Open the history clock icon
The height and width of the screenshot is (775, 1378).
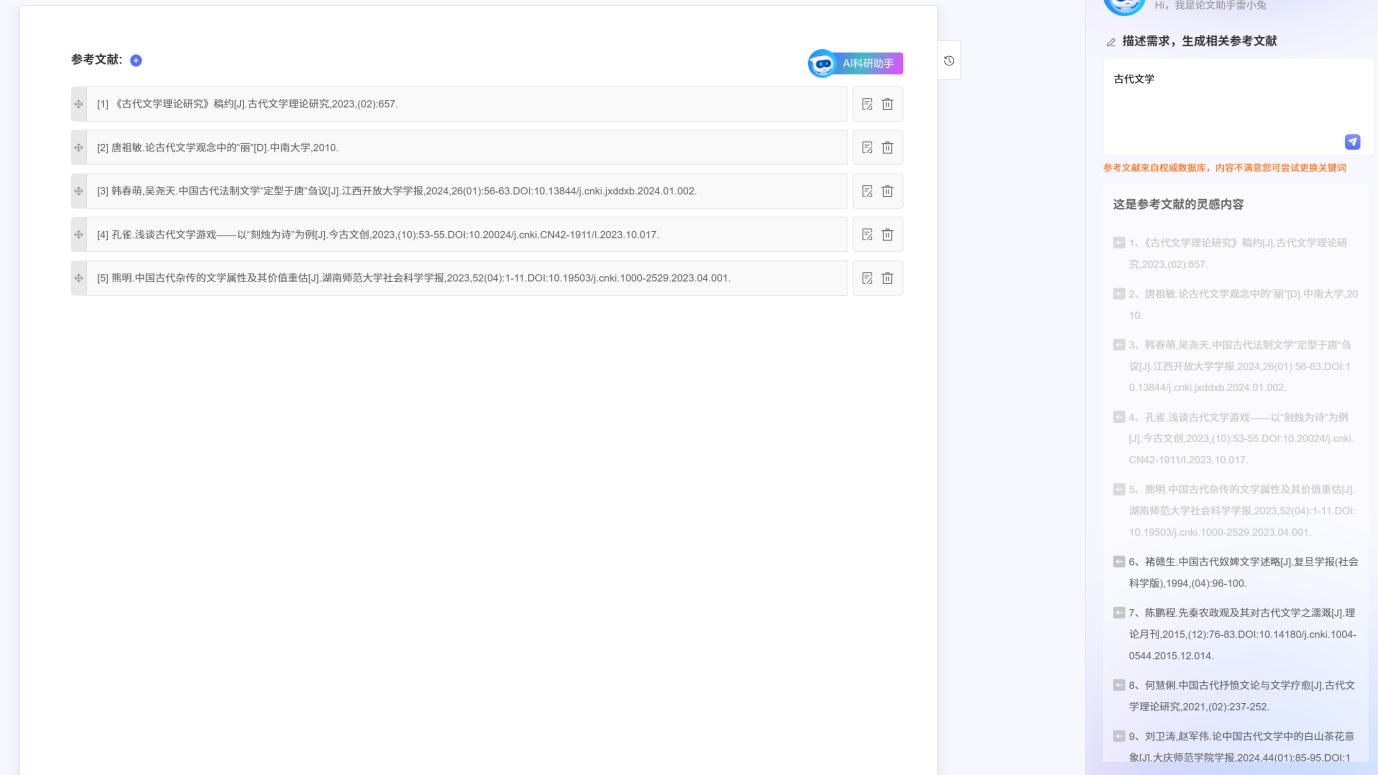tap(949, 61)
